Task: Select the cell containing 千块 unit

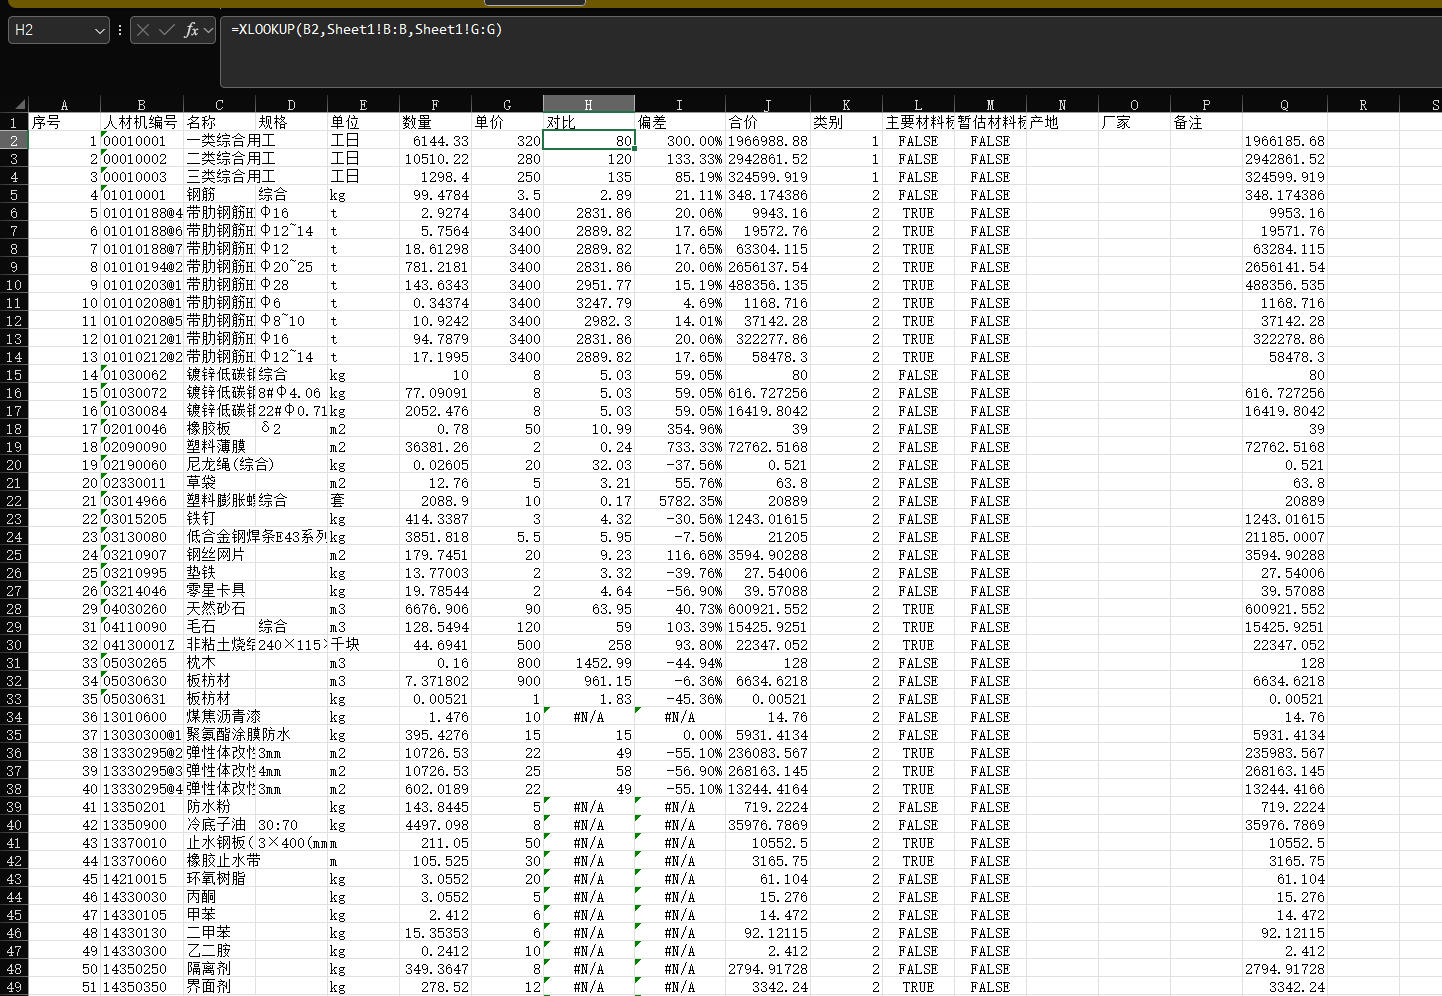Action: 363,645
